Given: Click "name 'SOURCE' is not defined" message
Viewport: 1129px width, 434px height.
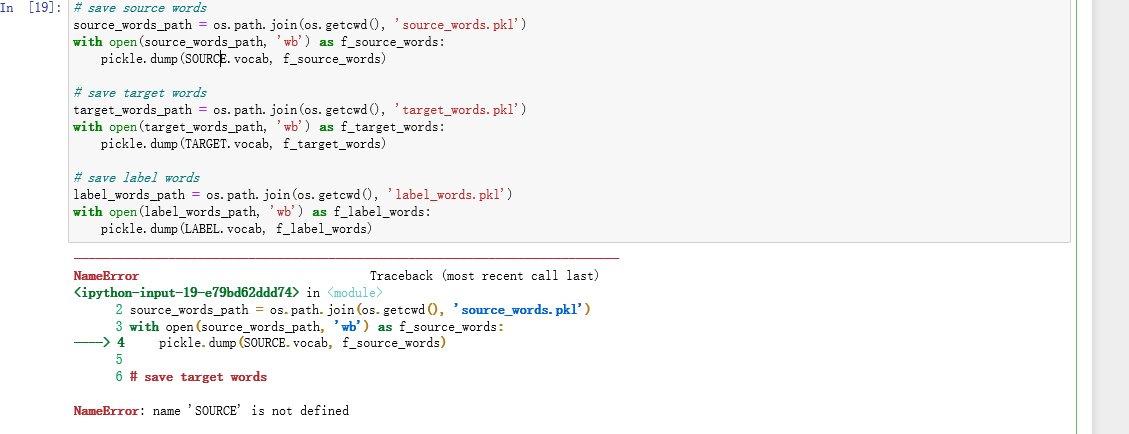Looking at the screenshot, I should 251,411.
